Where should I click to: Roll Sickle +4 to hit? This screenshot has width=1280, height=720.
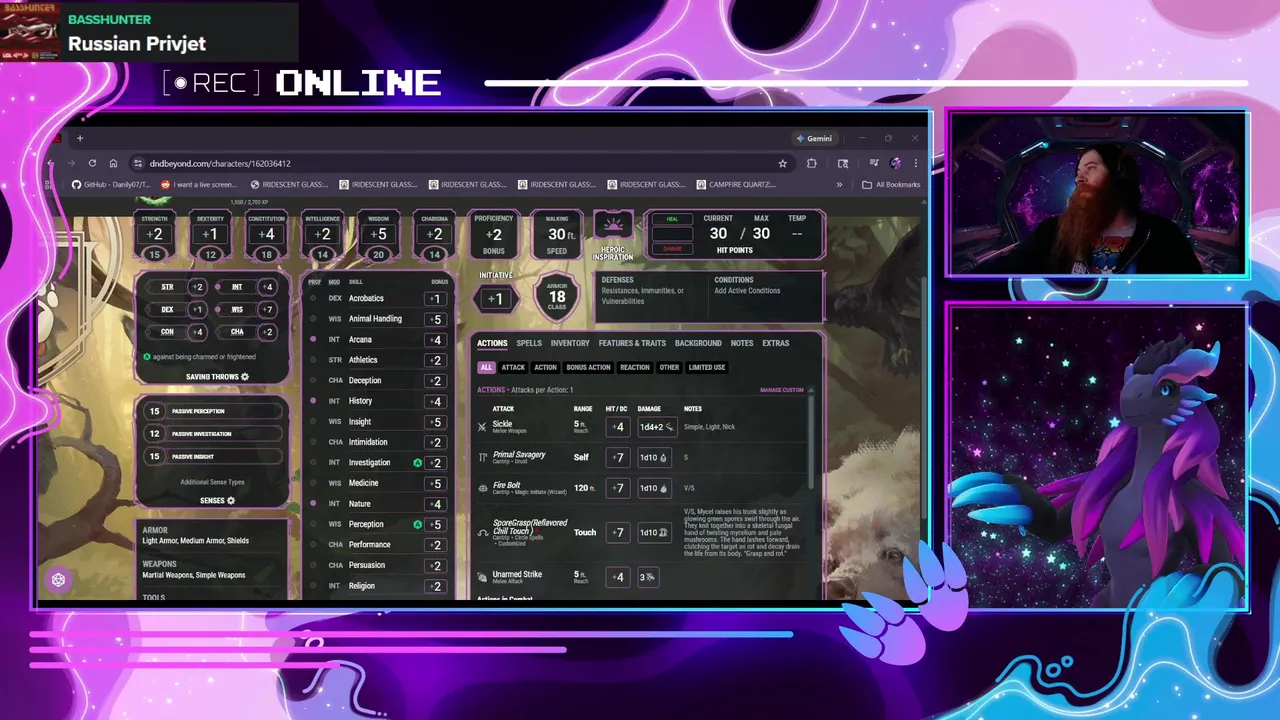pyautogui.click(x=618, y=427)
